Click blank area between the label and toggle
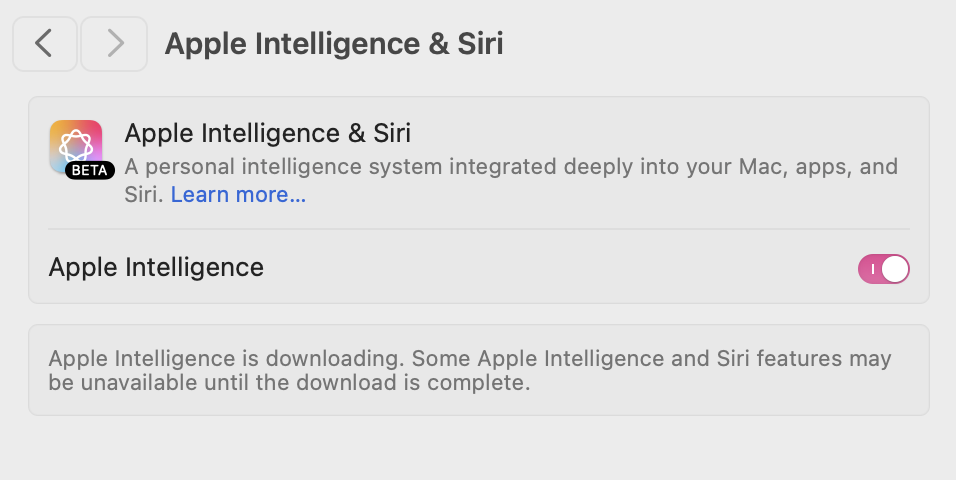 pos(560,268)
